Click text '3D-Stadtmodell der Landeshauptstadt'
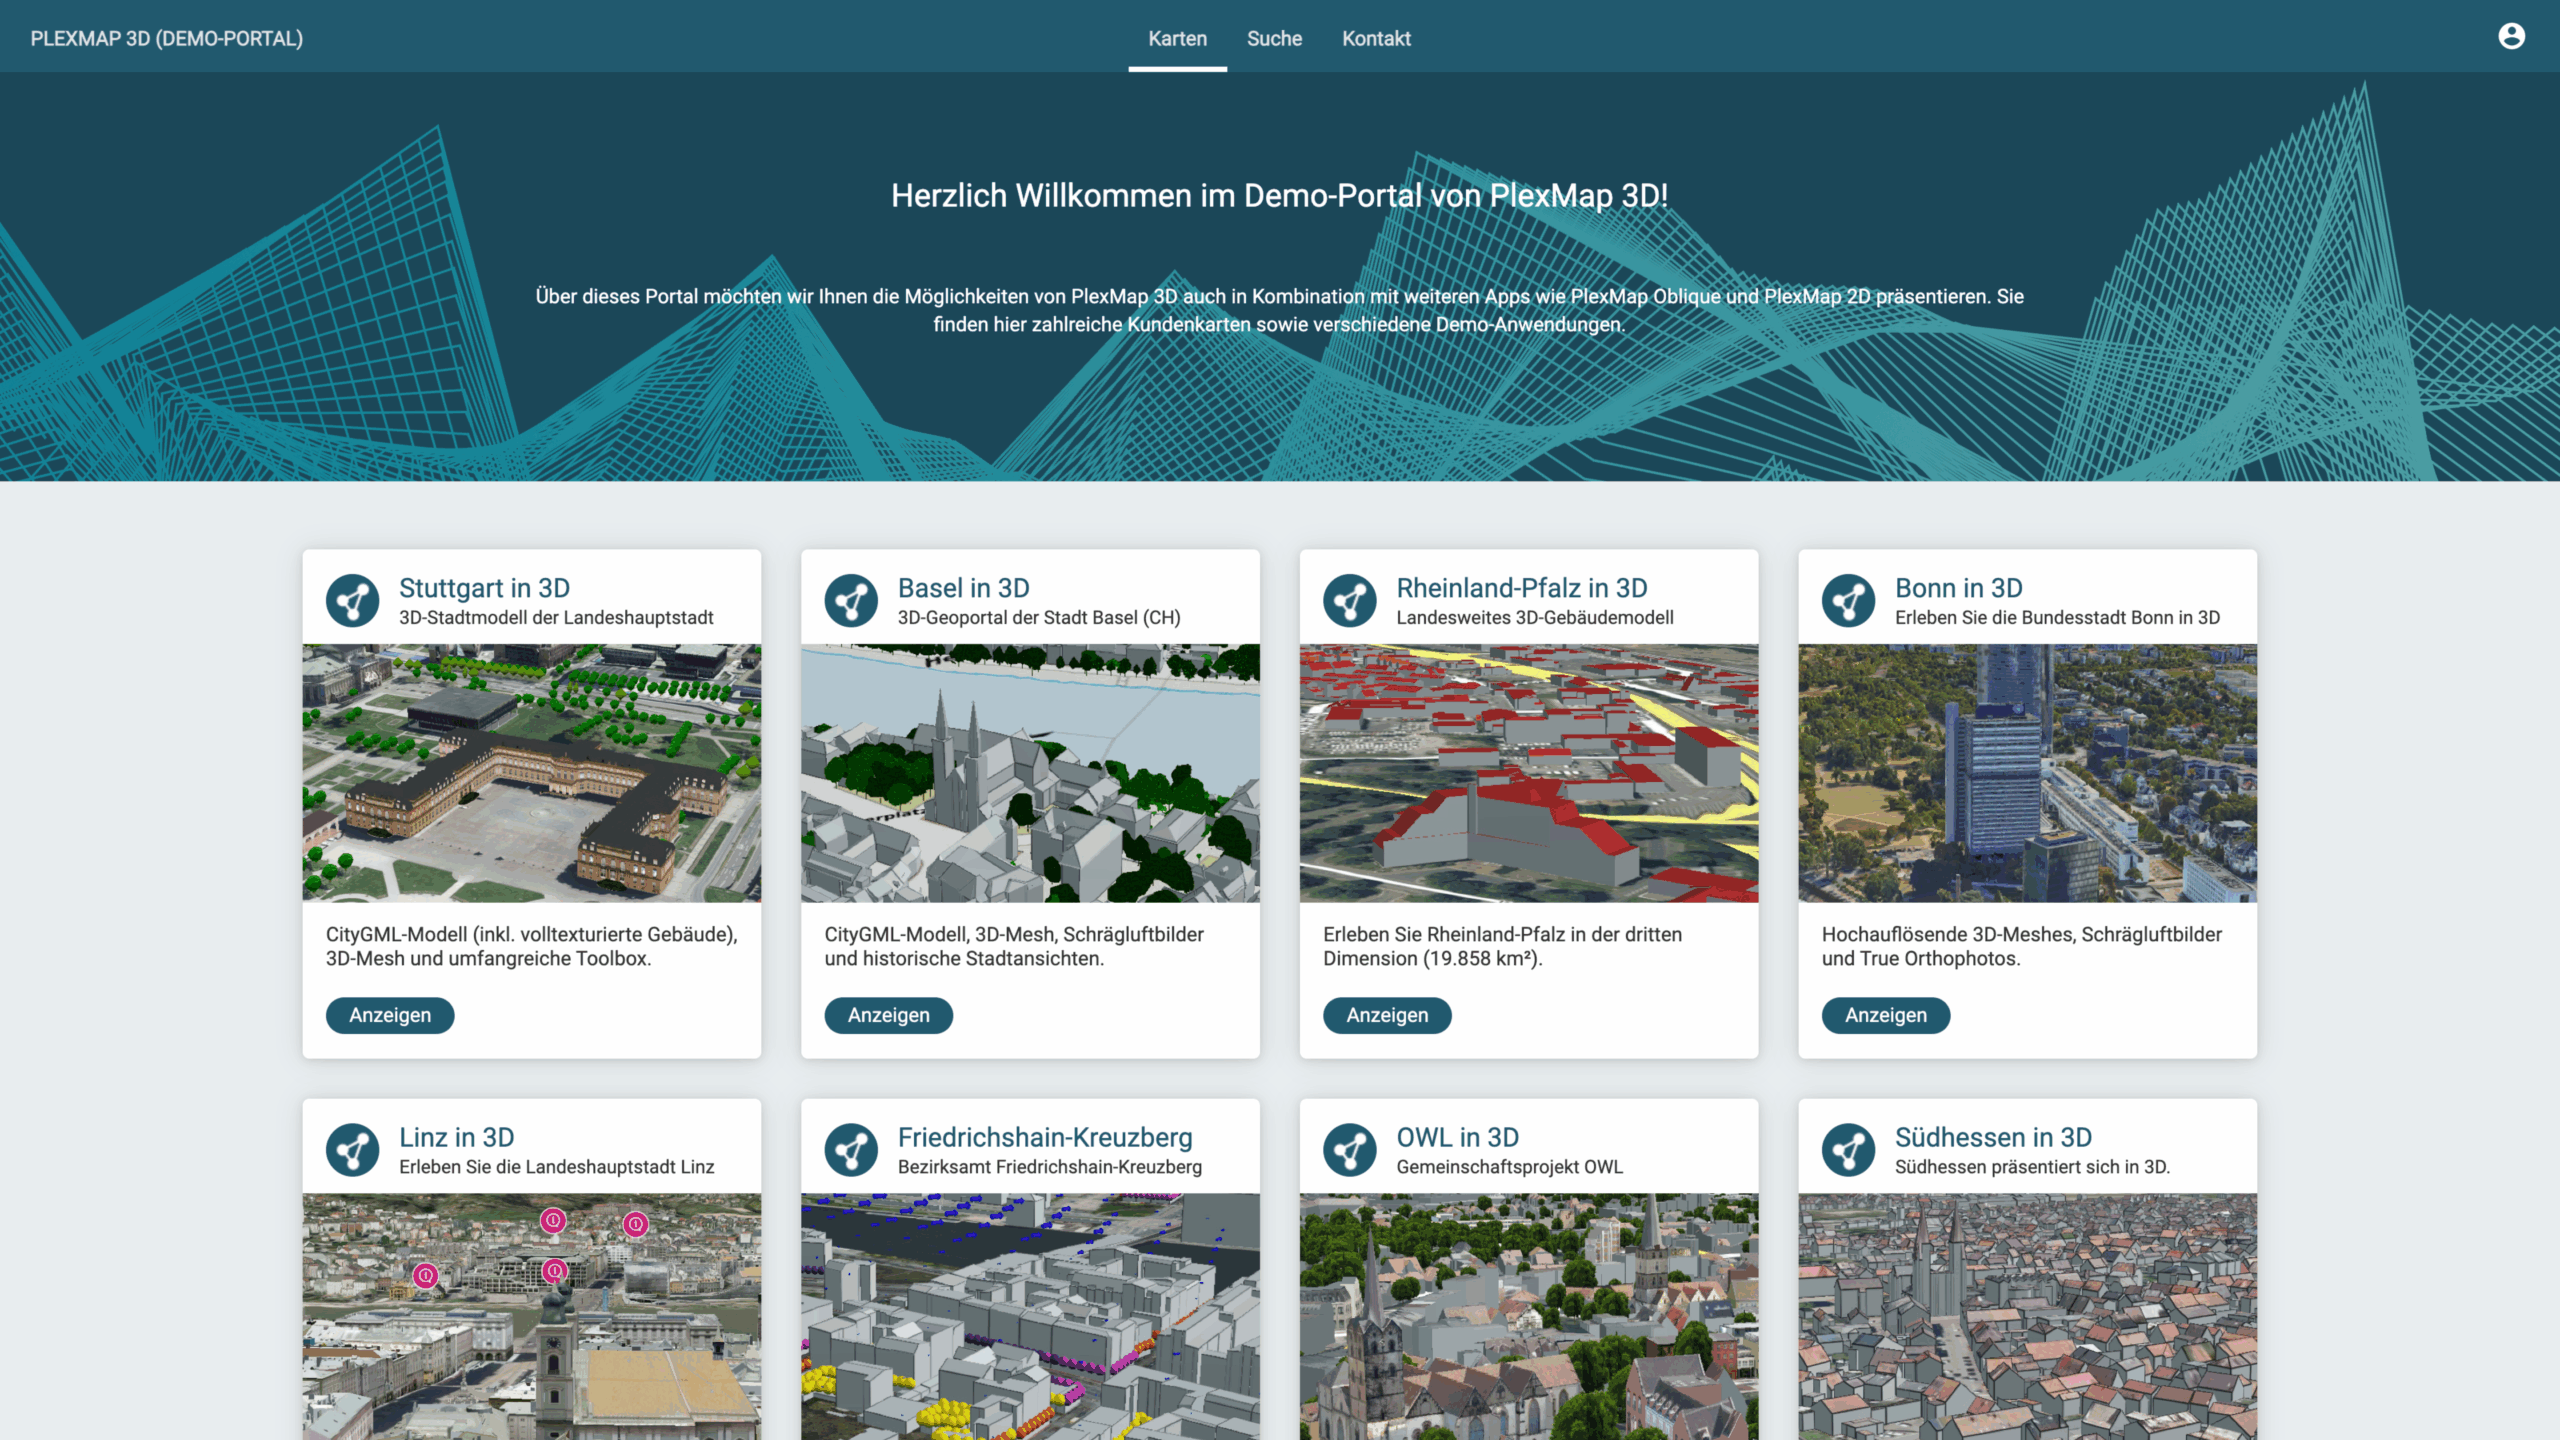The height and width of the screenshot is (1440, 2560). point(556,618)
